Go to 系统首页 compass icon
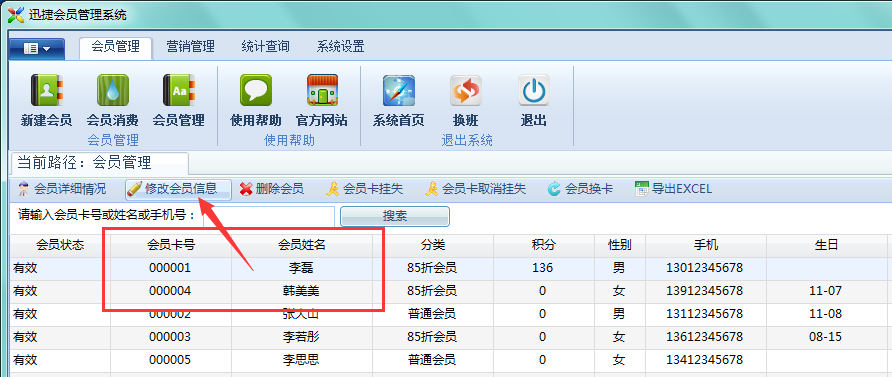 (399, 101)
